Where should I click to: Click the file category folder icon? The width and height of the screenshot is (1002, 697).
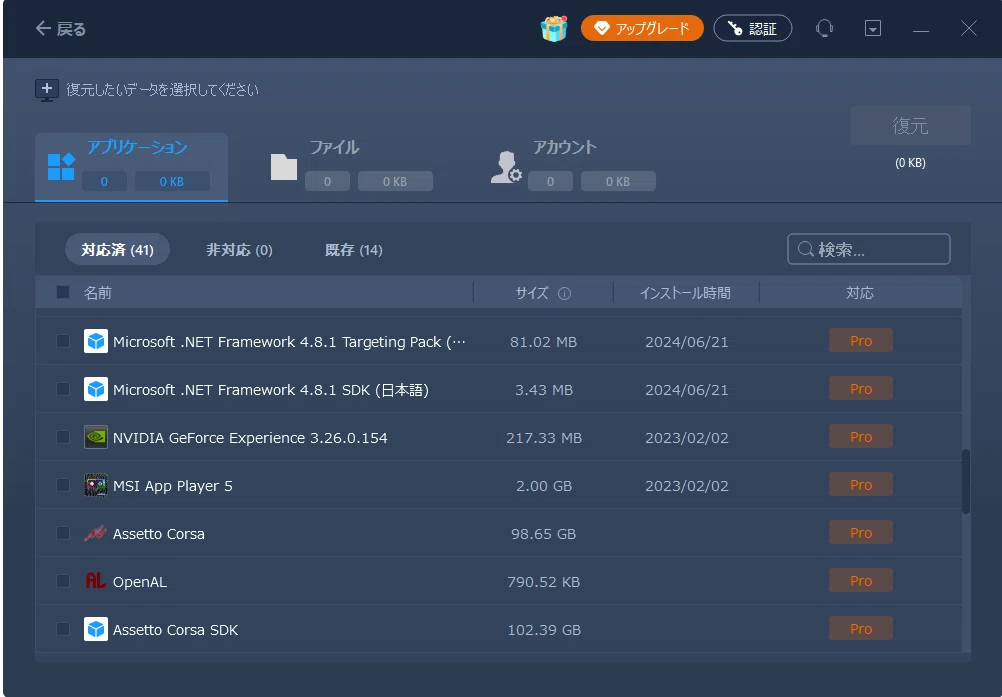pos(284,167)
